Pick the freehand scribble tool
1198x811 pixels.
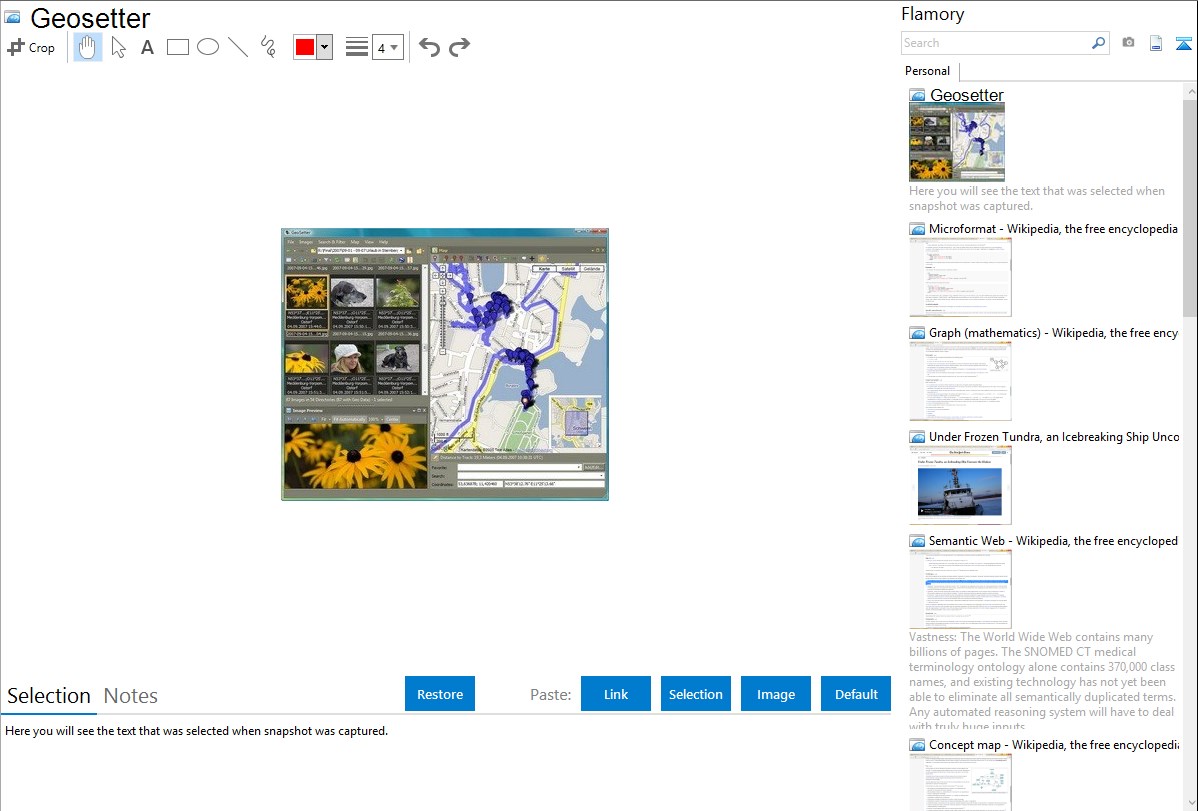pos(268,47)
